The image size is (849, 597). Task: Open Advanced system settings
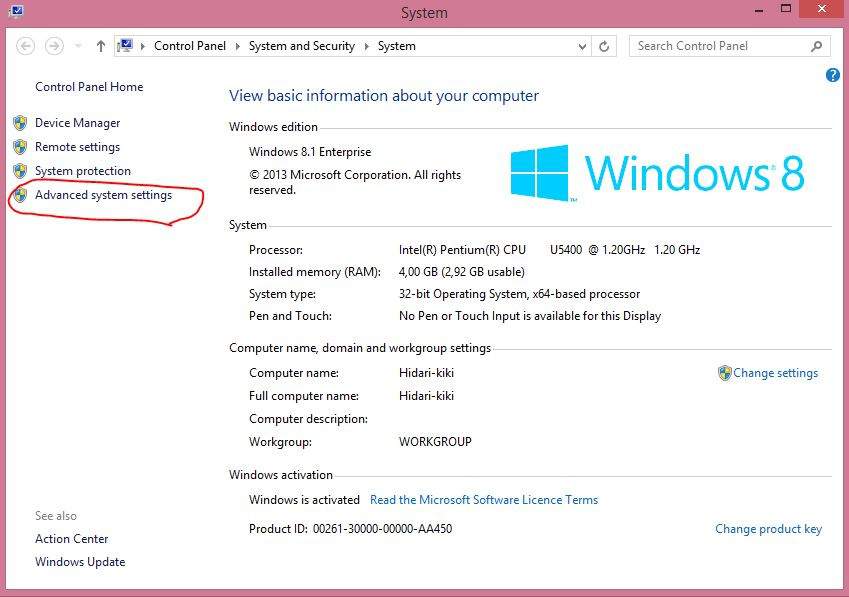pos(102,194)
